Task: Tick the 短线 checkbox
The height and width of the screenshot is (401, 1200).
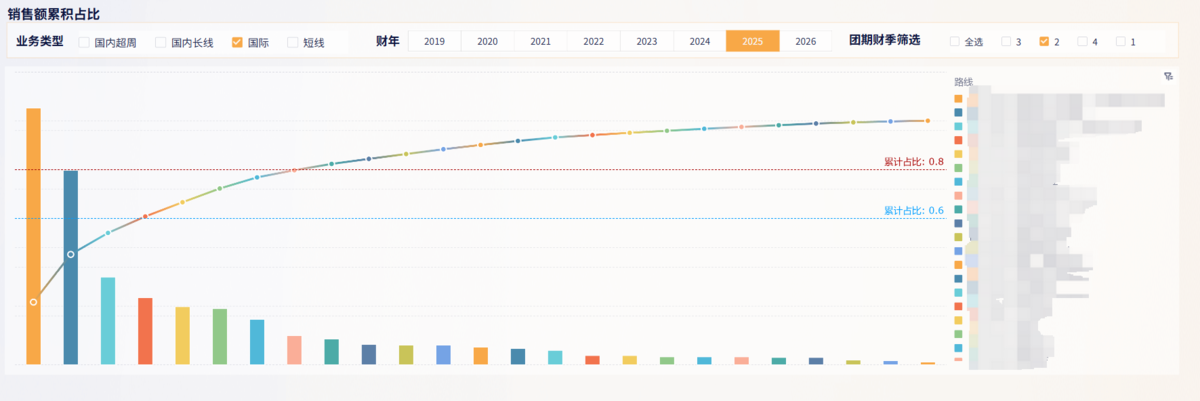Action: 293,42
